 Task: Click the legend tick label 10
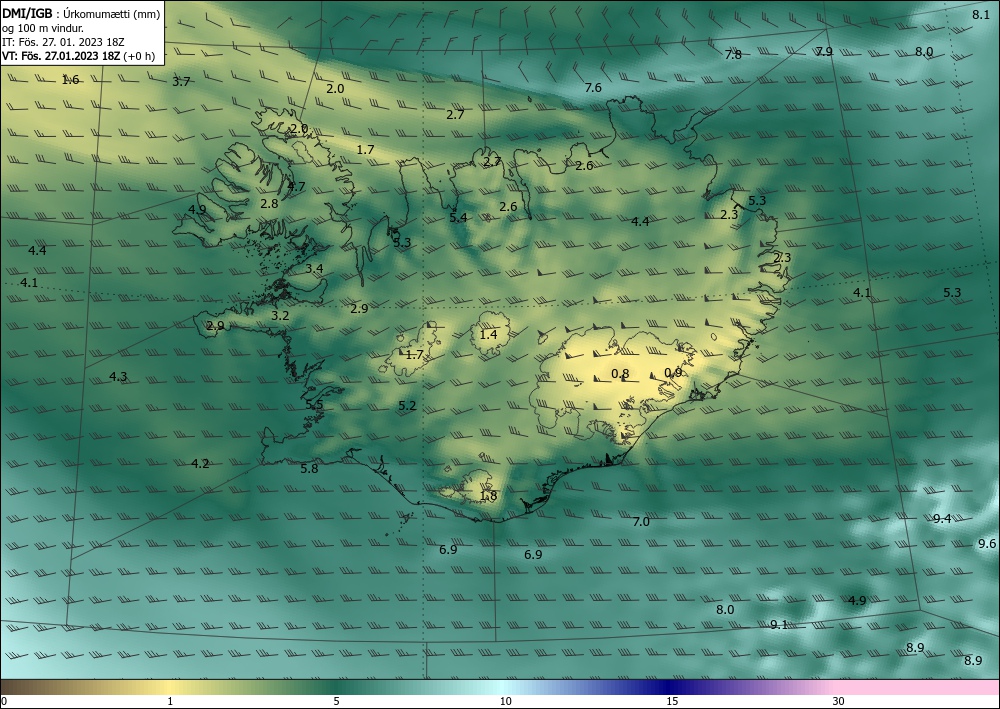coord(506,702)
